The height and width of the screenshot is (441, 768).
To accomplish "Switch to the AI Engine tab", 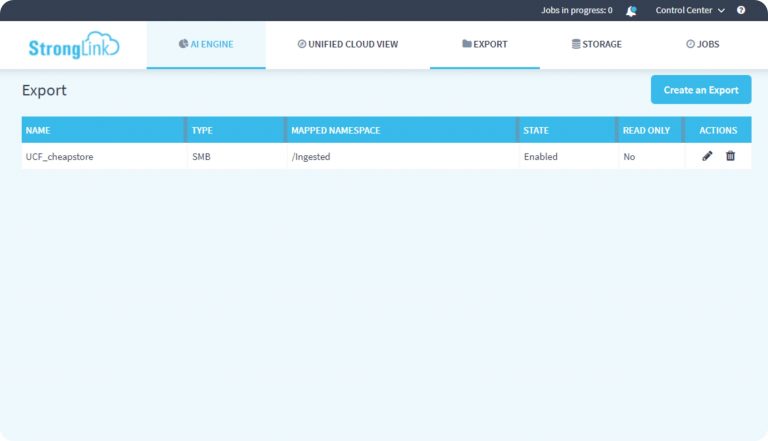I will click(206, 44).
